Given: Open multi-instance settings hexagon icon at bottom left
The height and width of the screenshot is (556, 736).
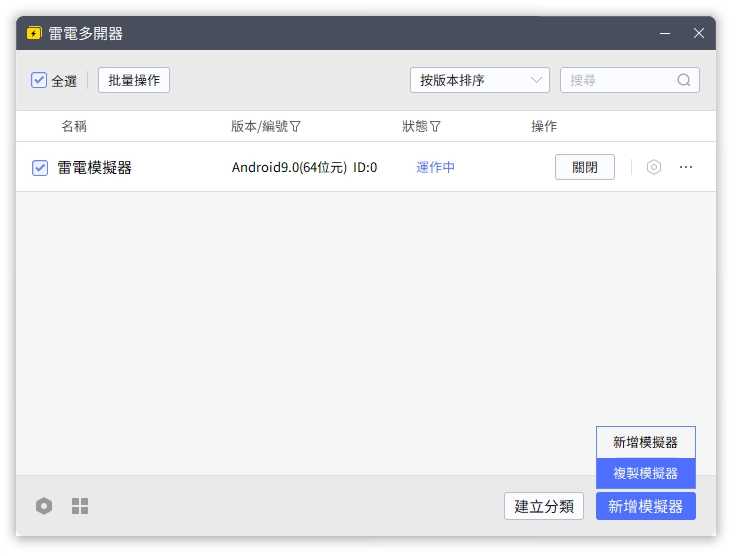Looking at the screenshot, I should pyautogui.click(x=44, y=506).
